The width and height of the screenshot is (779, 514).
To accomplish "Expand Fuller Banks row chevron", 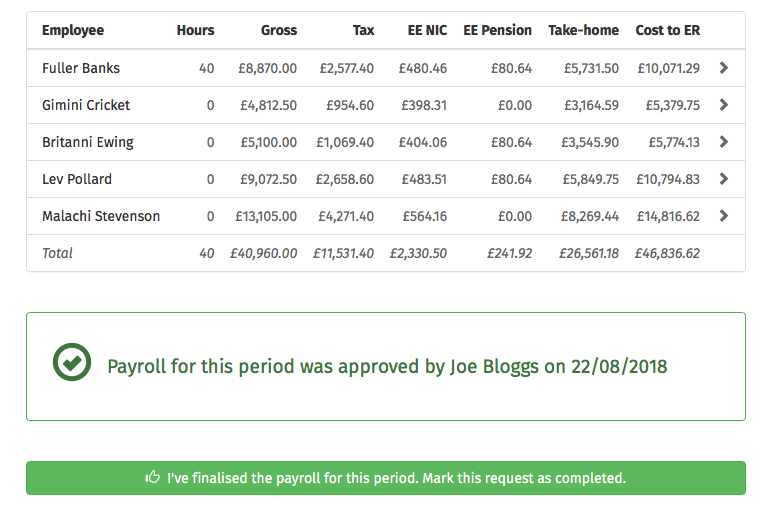I will click(724, 68).
